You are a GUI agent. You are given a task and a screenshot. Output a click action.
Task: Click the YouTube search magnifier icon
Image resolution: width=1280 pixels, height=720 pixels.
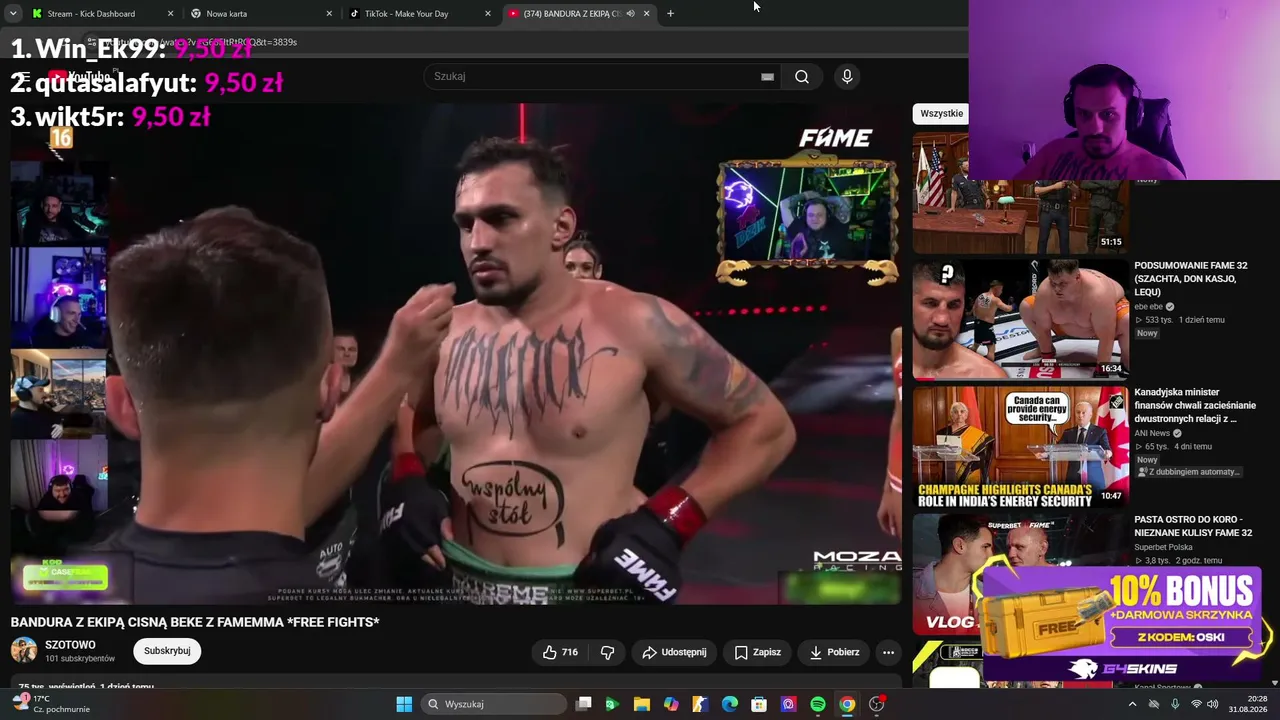point(802,76)
